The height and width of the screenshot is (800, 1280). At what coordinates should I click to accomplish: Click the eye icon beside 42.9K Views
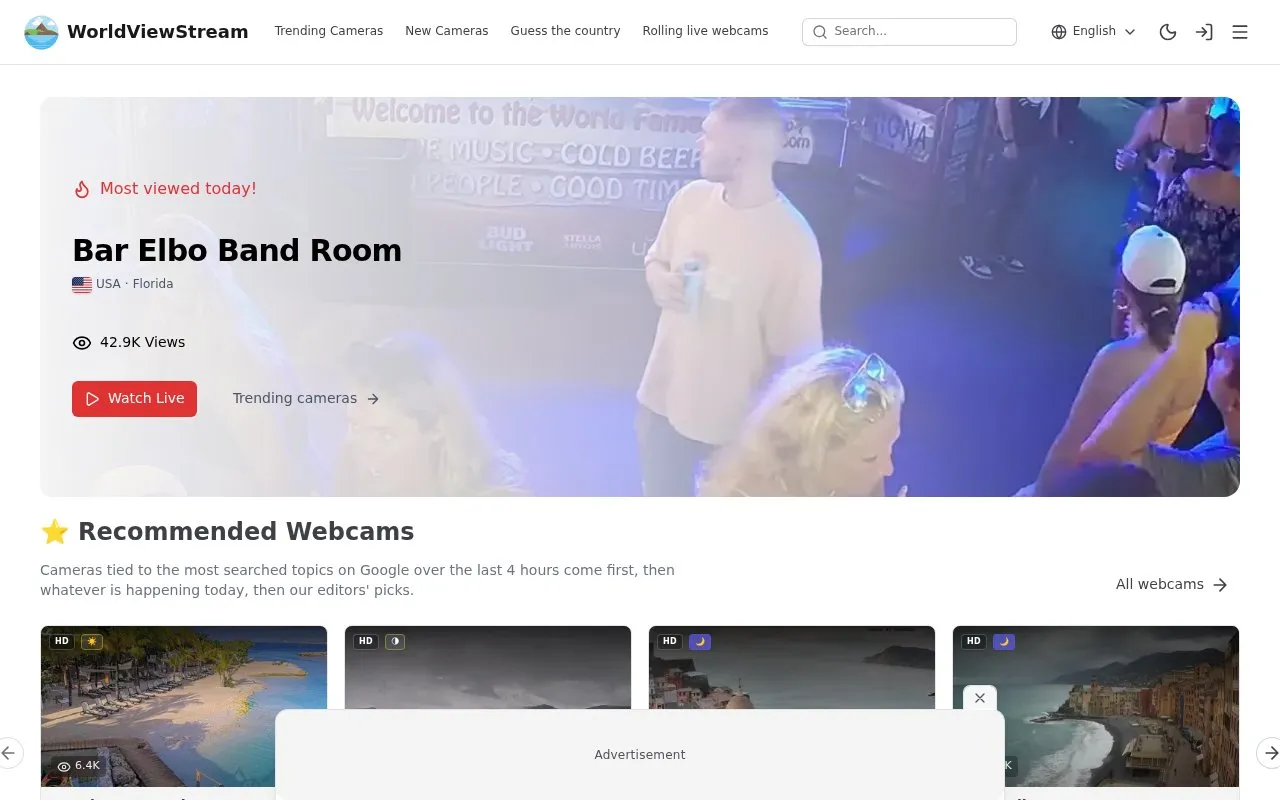pyautogui.click(x=82, y=343)
